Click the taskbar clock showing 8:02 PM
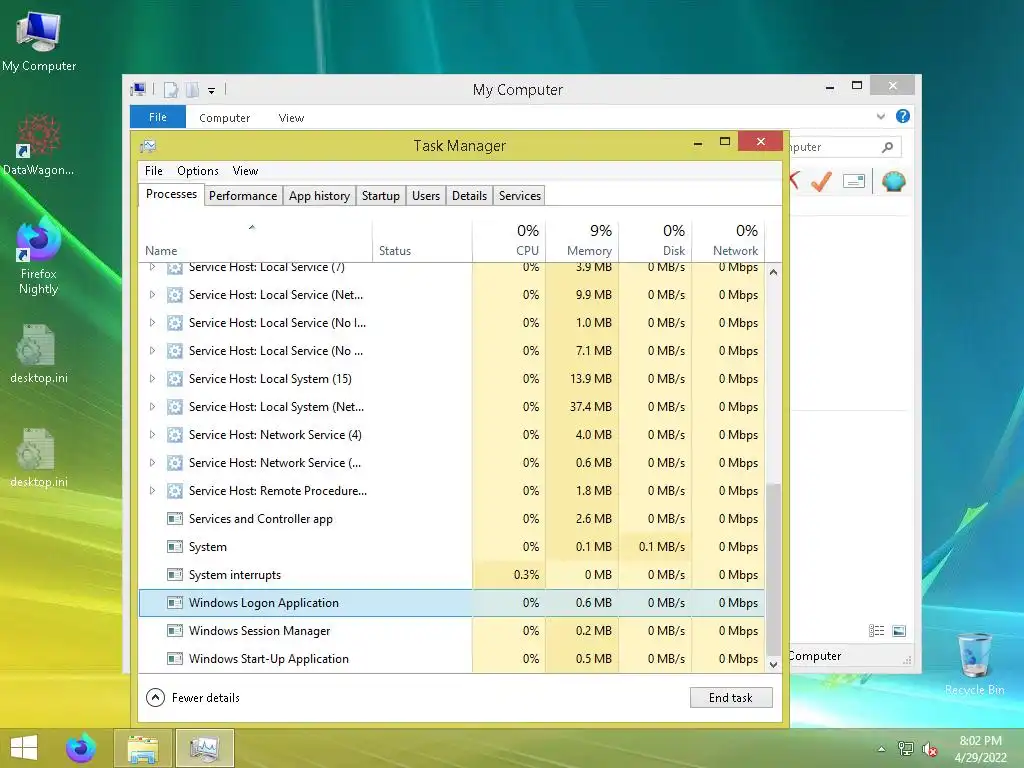1024x768 pixels. click(x=980, y=749)
